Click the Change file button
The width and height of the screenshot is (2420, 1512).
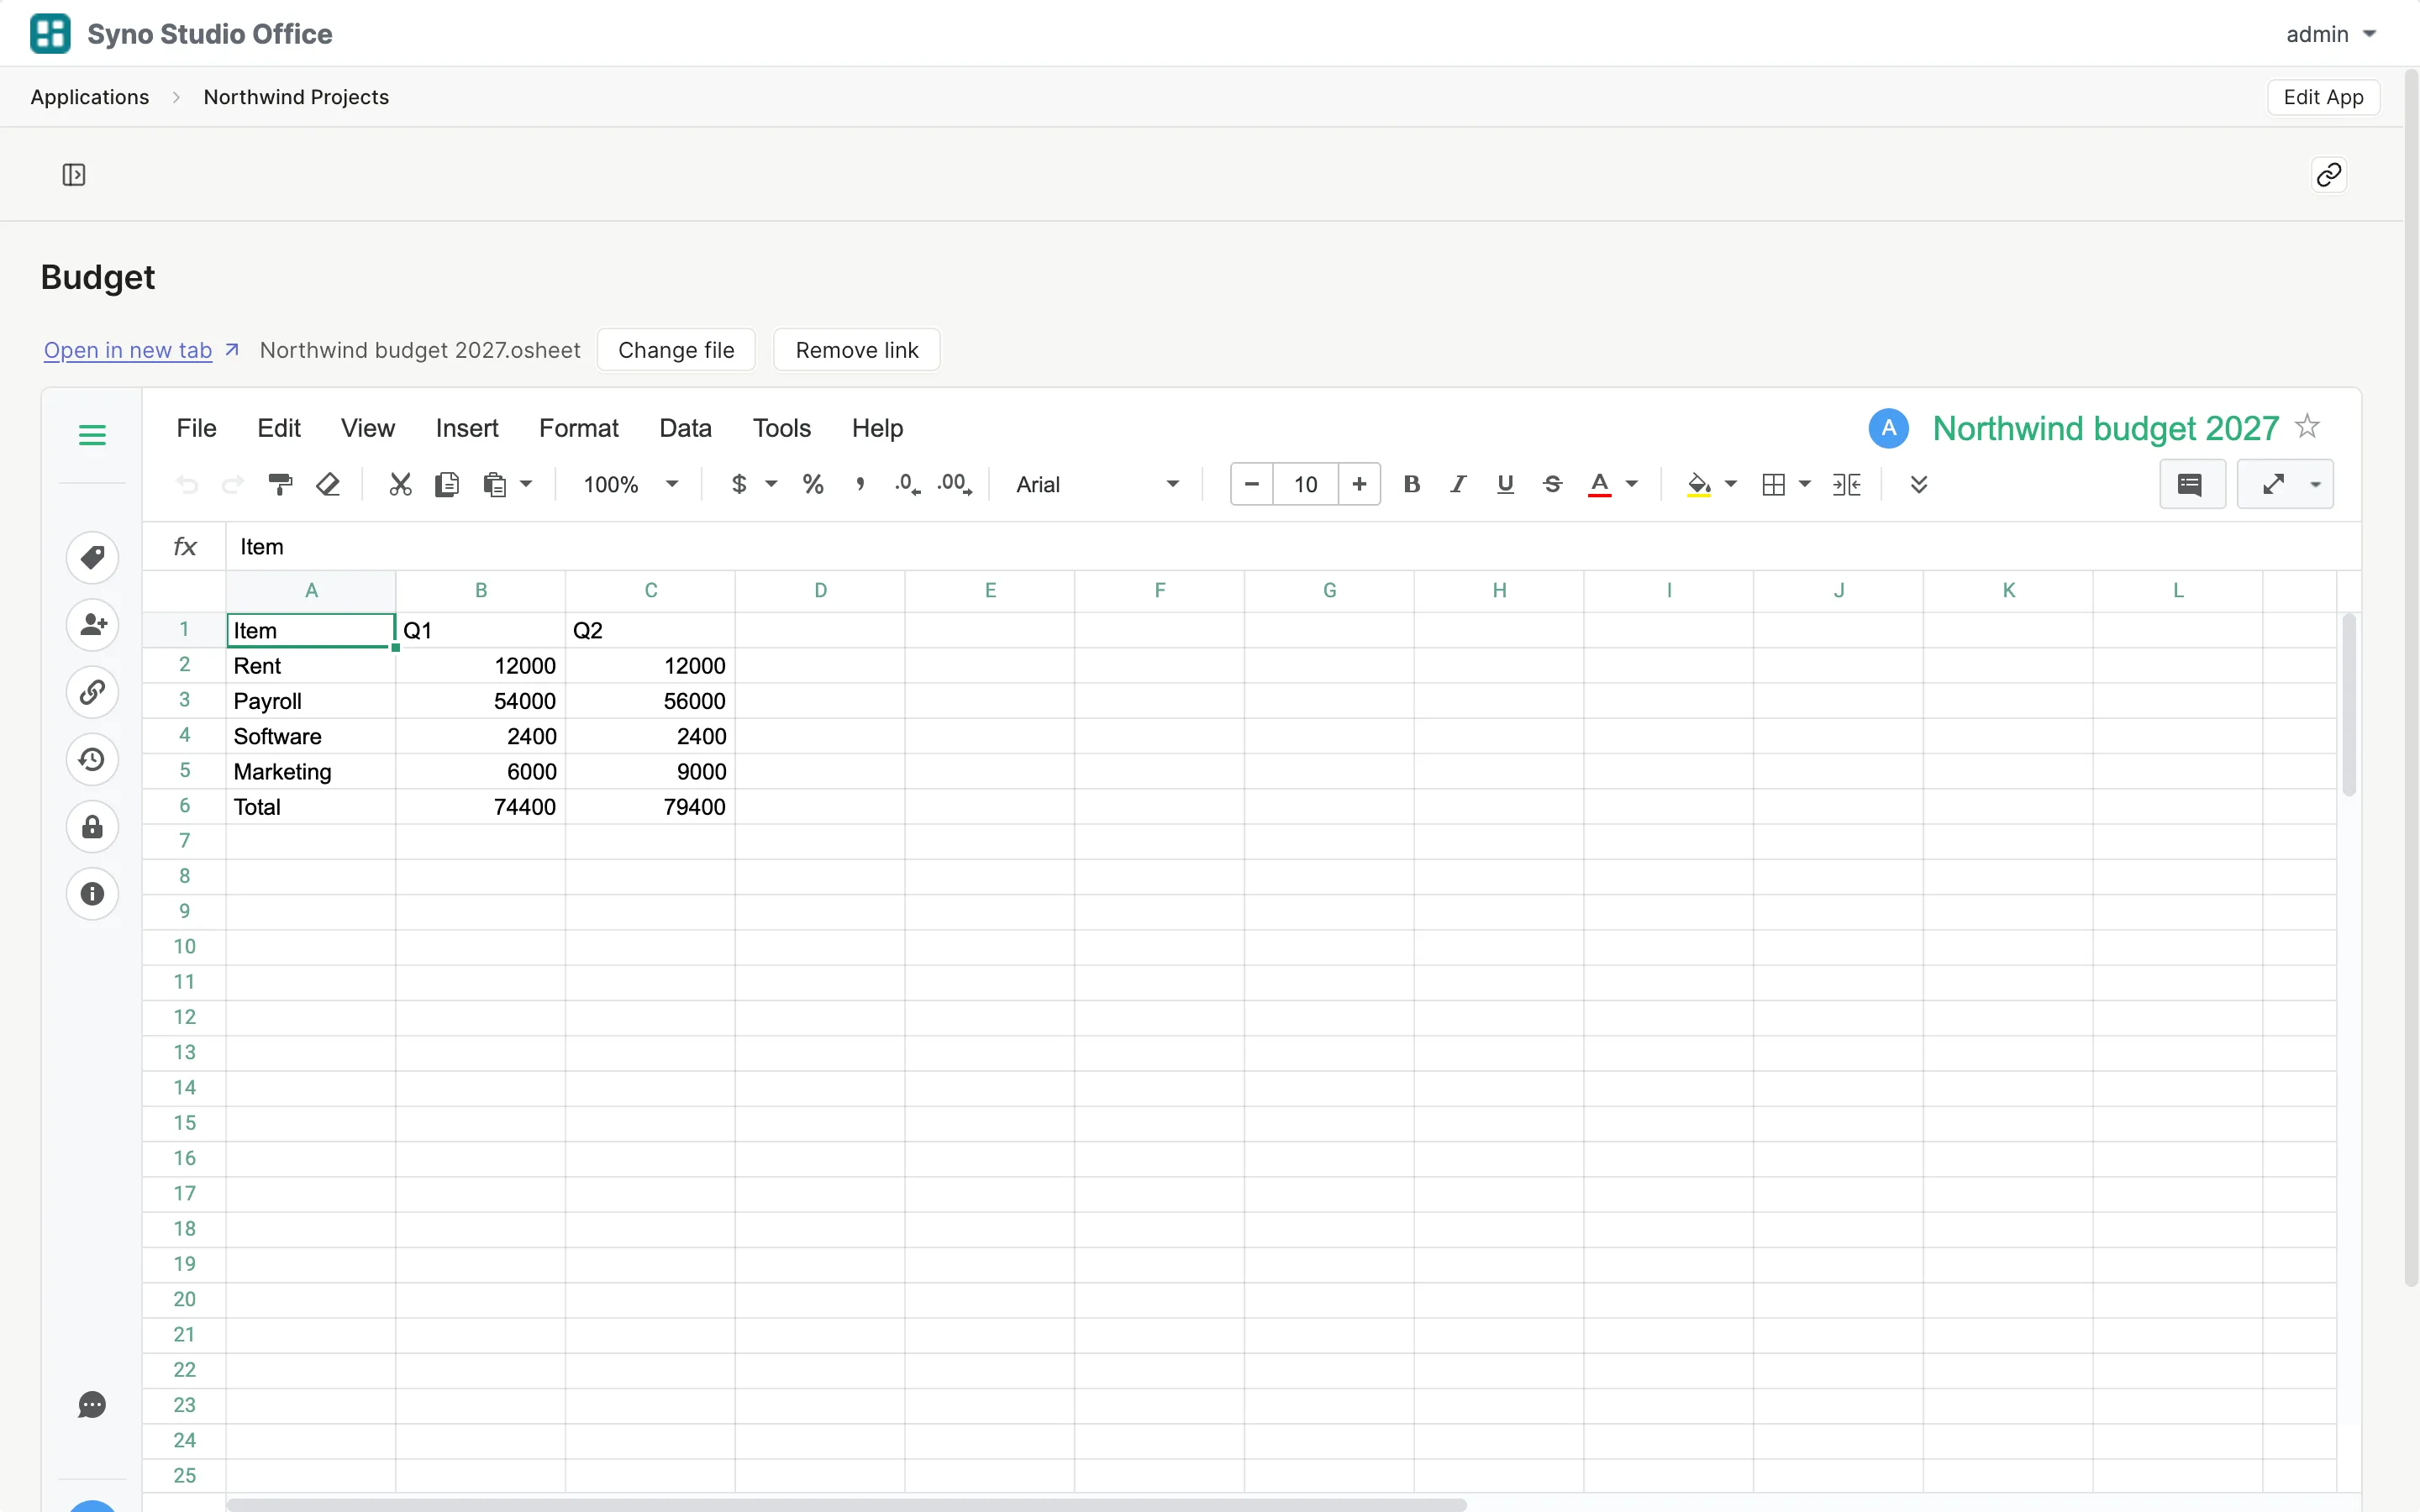click(676, 350)
